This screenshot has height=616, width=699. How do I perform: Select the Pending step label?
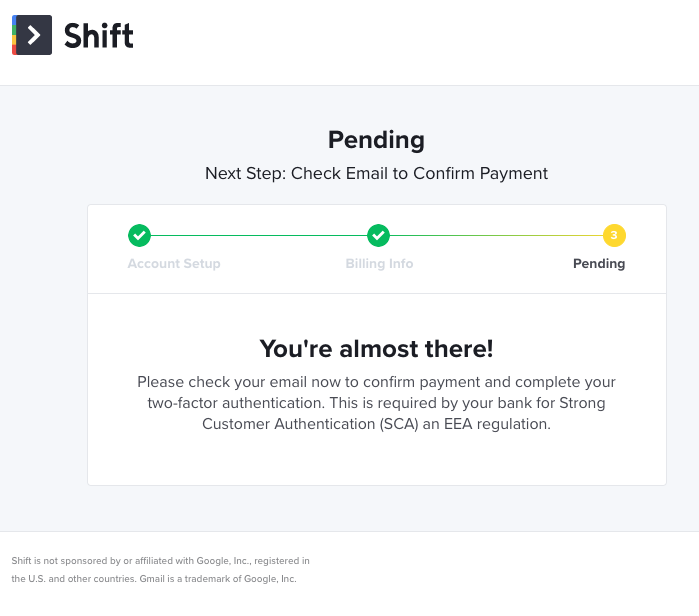[x=598, y=264]
